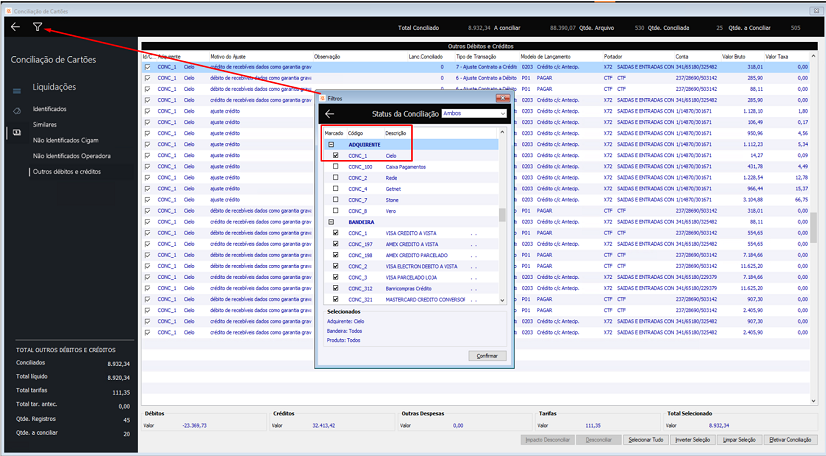Click the main table scrollbar thumb
The width and height of the screenshot is (826, 456).
[813, 227]
